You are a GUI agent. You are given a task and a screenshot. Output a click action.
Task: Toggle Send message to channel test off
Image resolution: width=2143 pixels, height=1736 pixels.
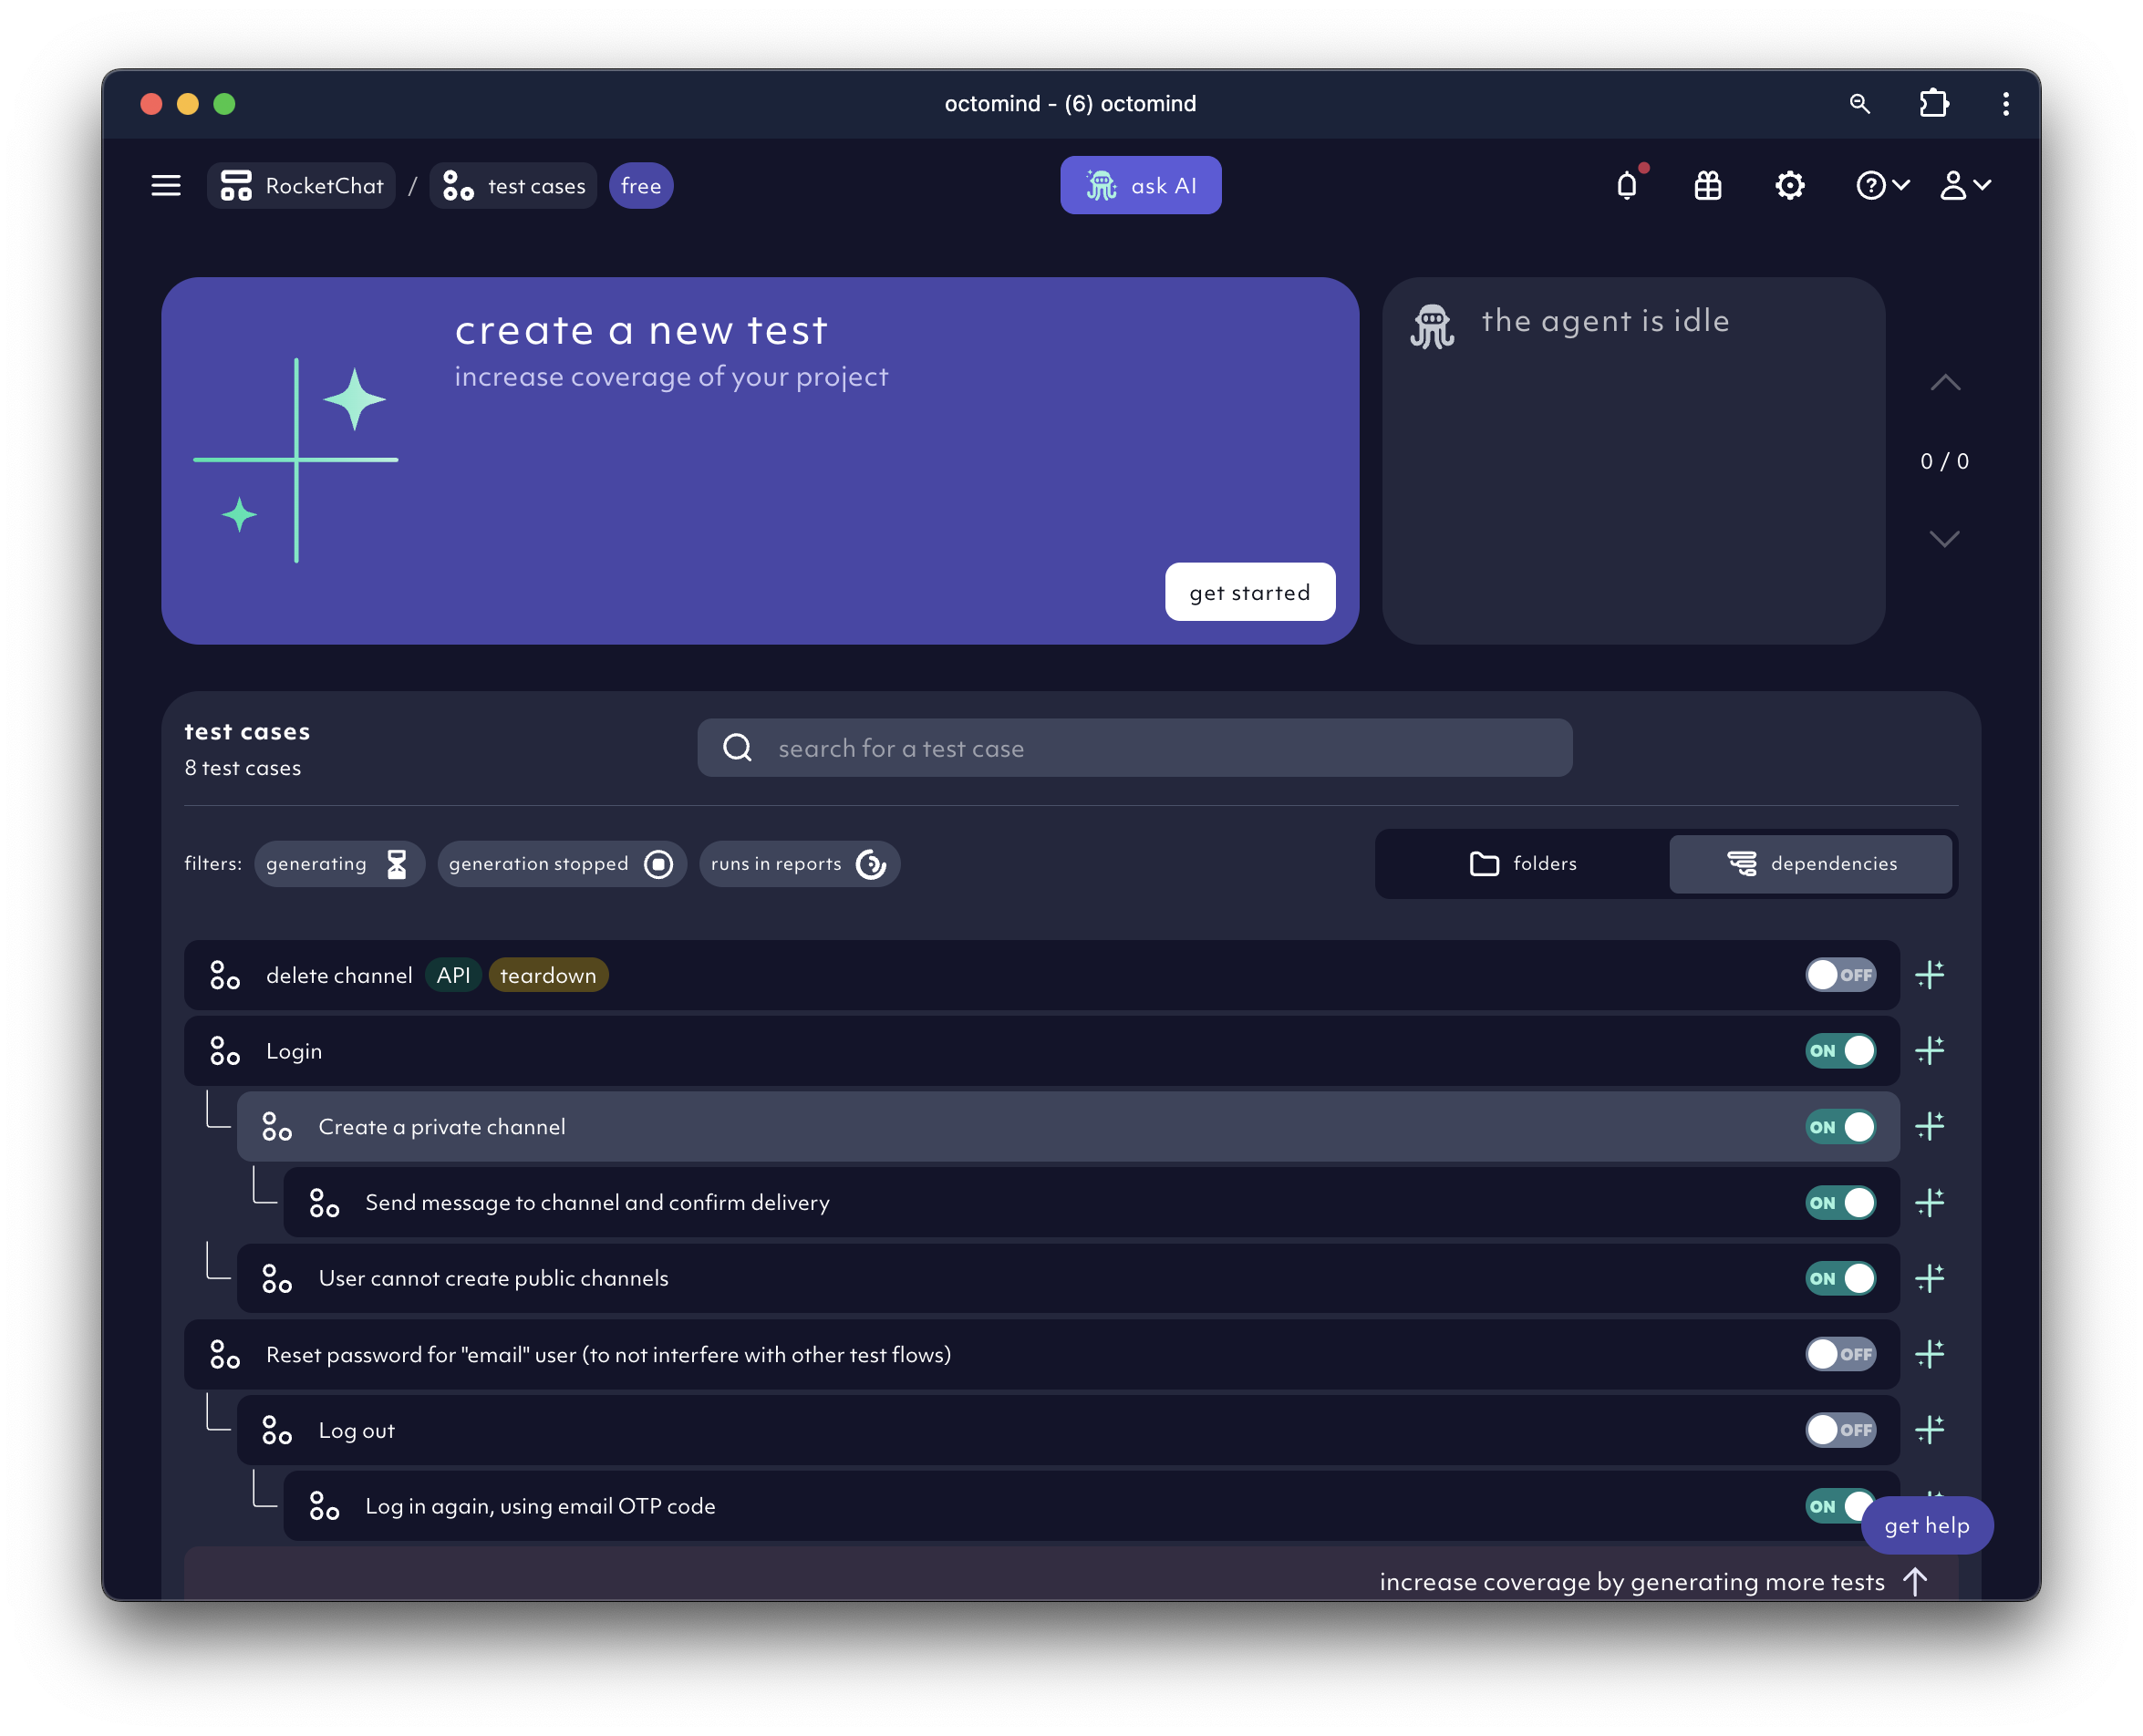click(x=1840, y=1203)
